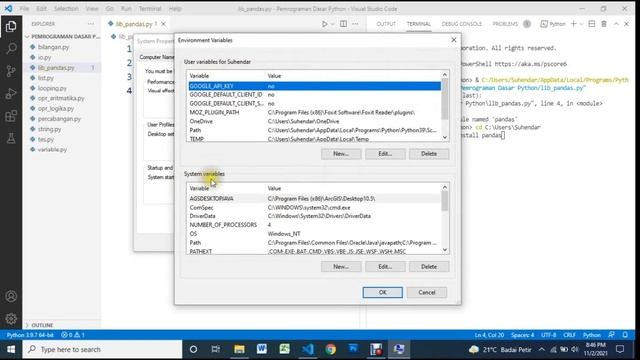Screen dimensions: 640x360
Task: Open Explorer panel ellipsis menu
Action: [x=91, y=24]
